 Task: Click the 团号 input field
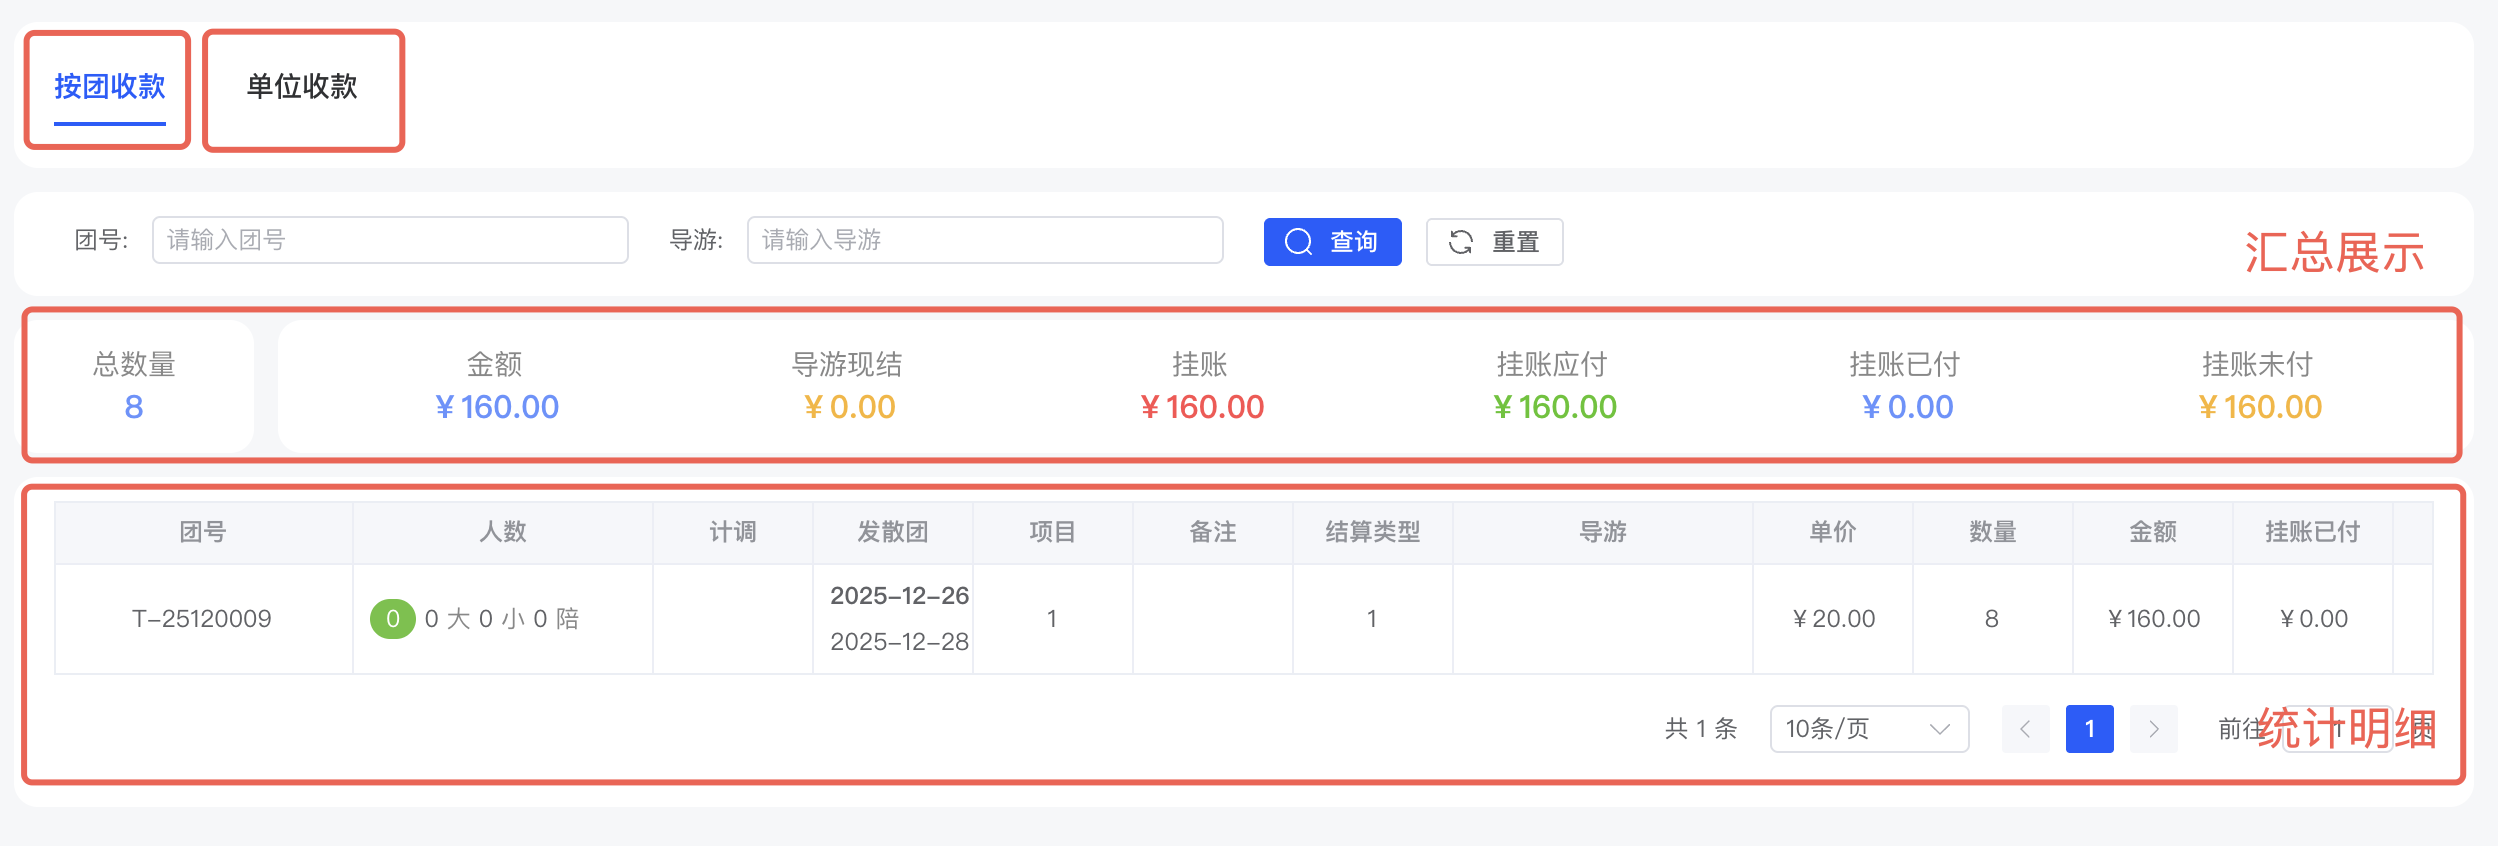coord(388,240)
